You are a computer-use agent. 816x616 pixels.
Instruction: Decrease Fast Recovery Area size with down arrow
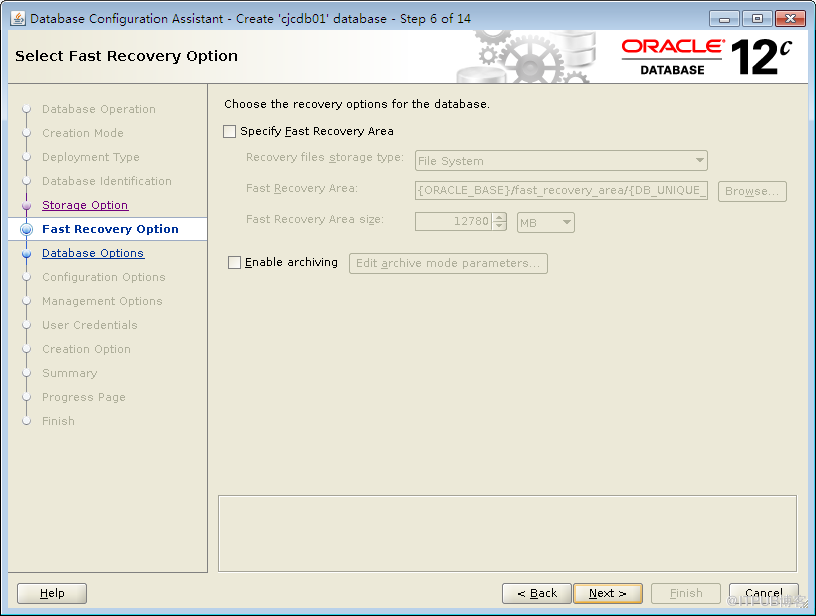pyautogui.click(x=500, y=226)
